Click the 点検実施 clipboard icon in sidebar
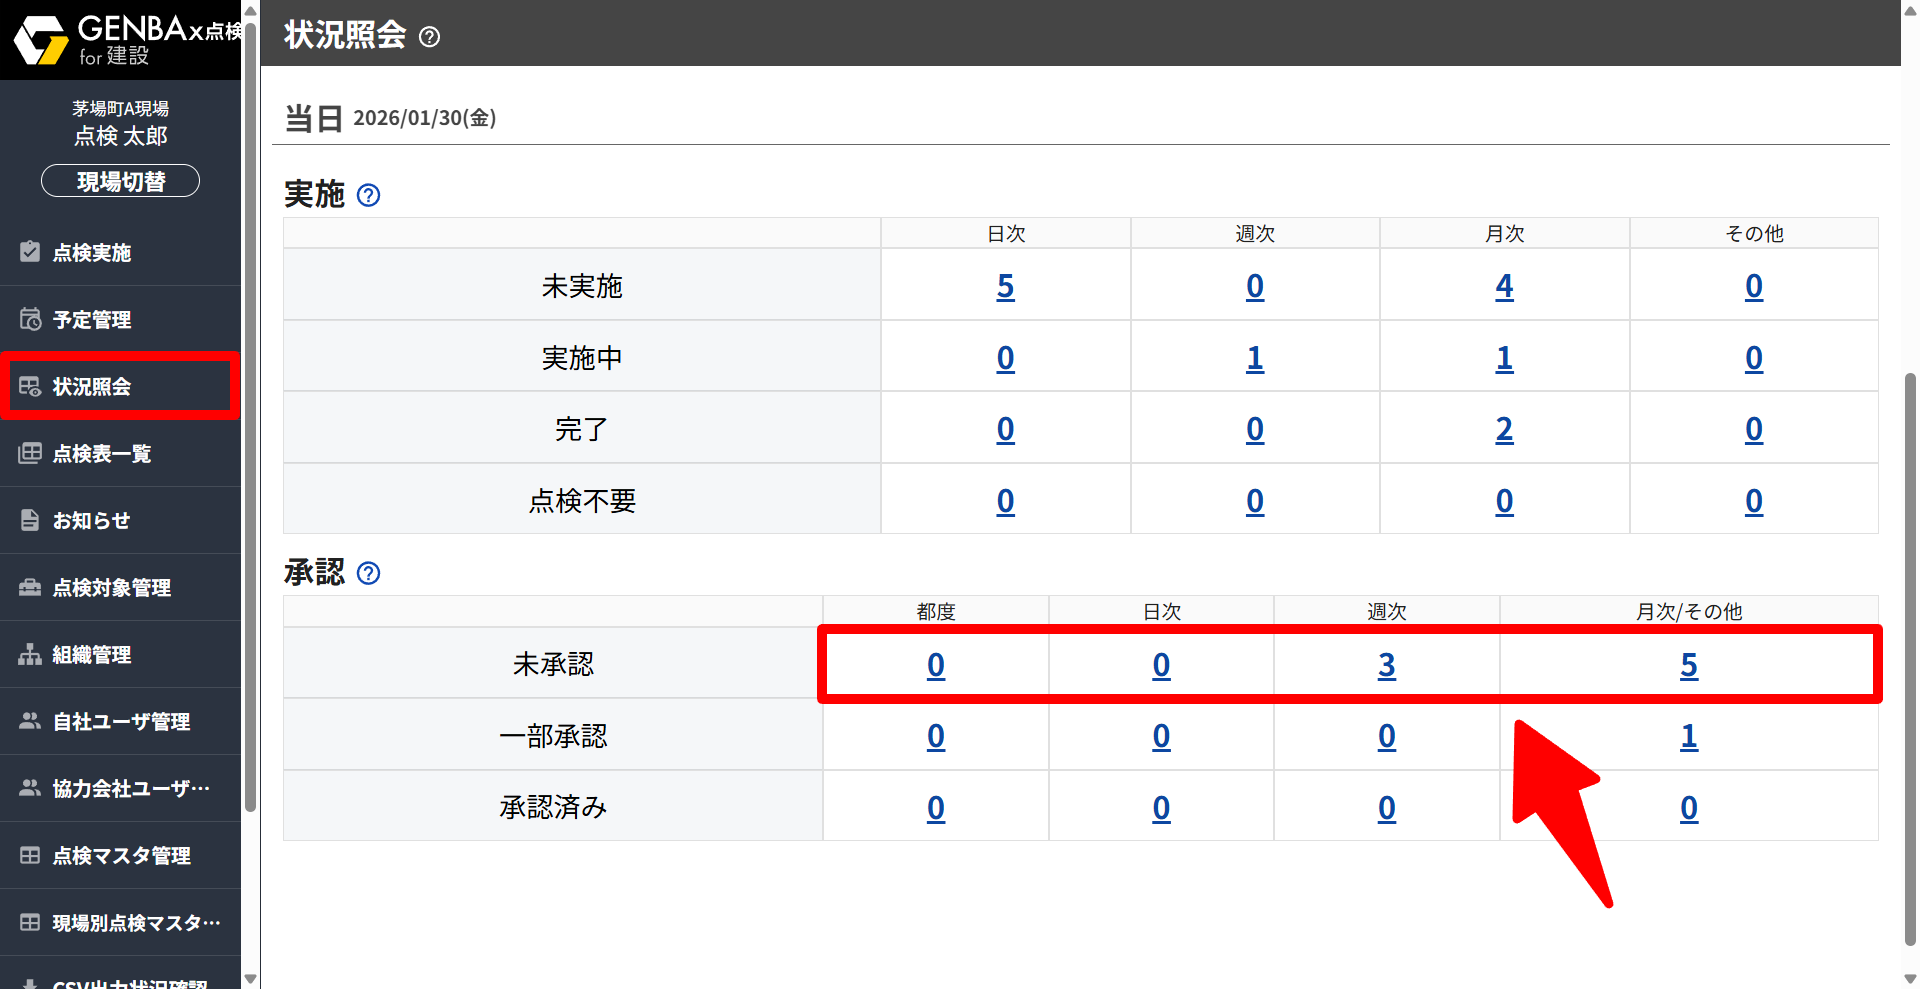This screenshot has height=989, width=1920. pos(30,252)
